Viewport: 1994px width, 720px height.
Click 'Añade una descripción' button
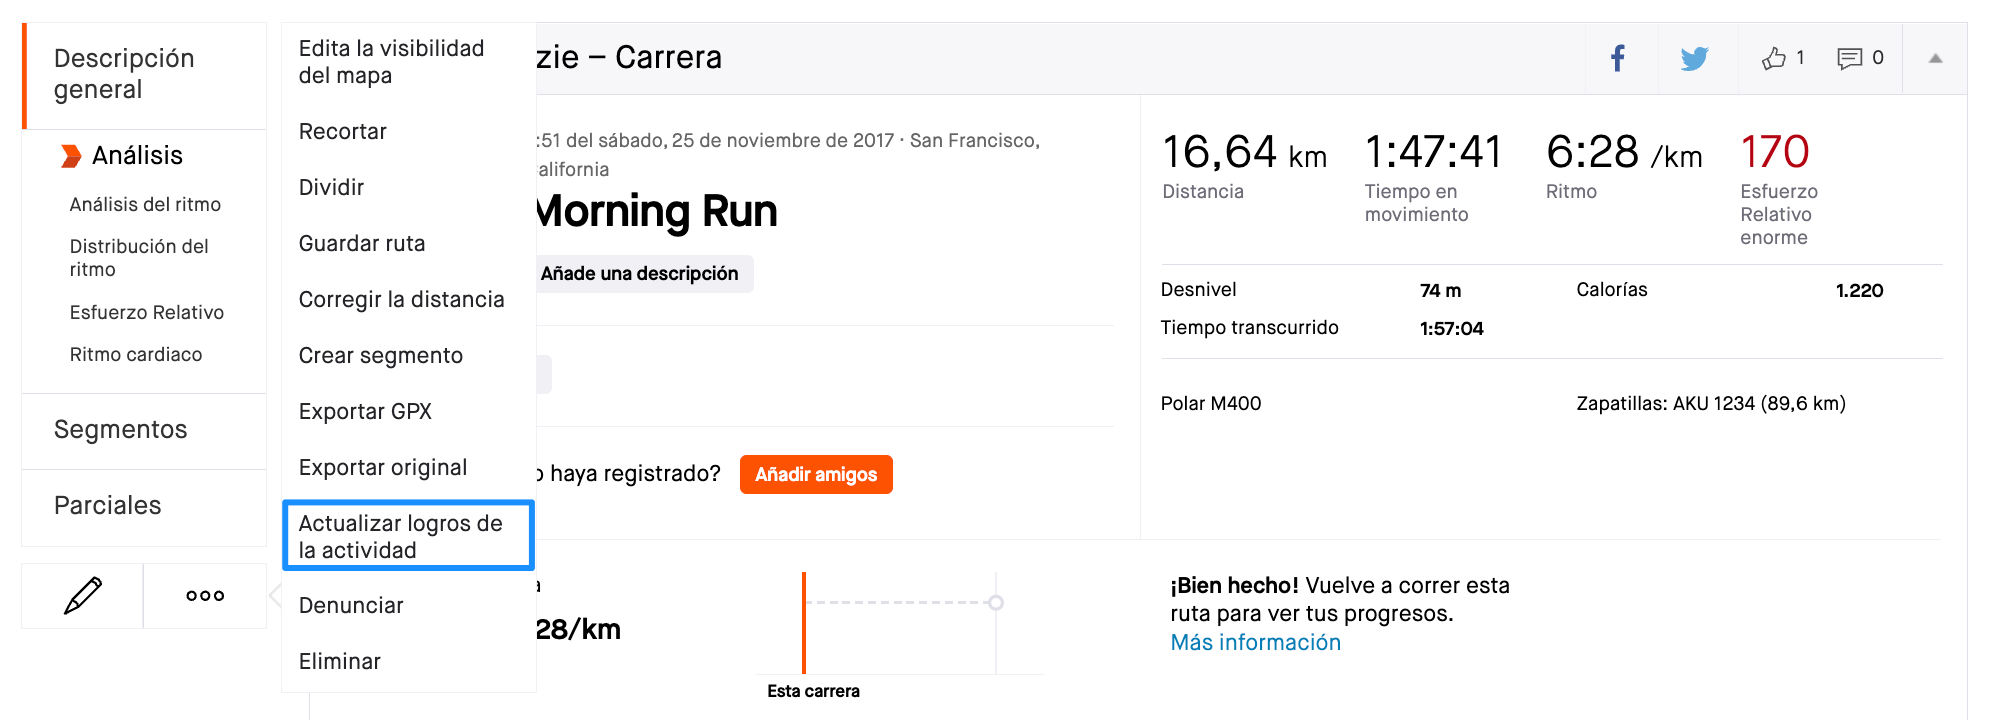pos(640,274)
